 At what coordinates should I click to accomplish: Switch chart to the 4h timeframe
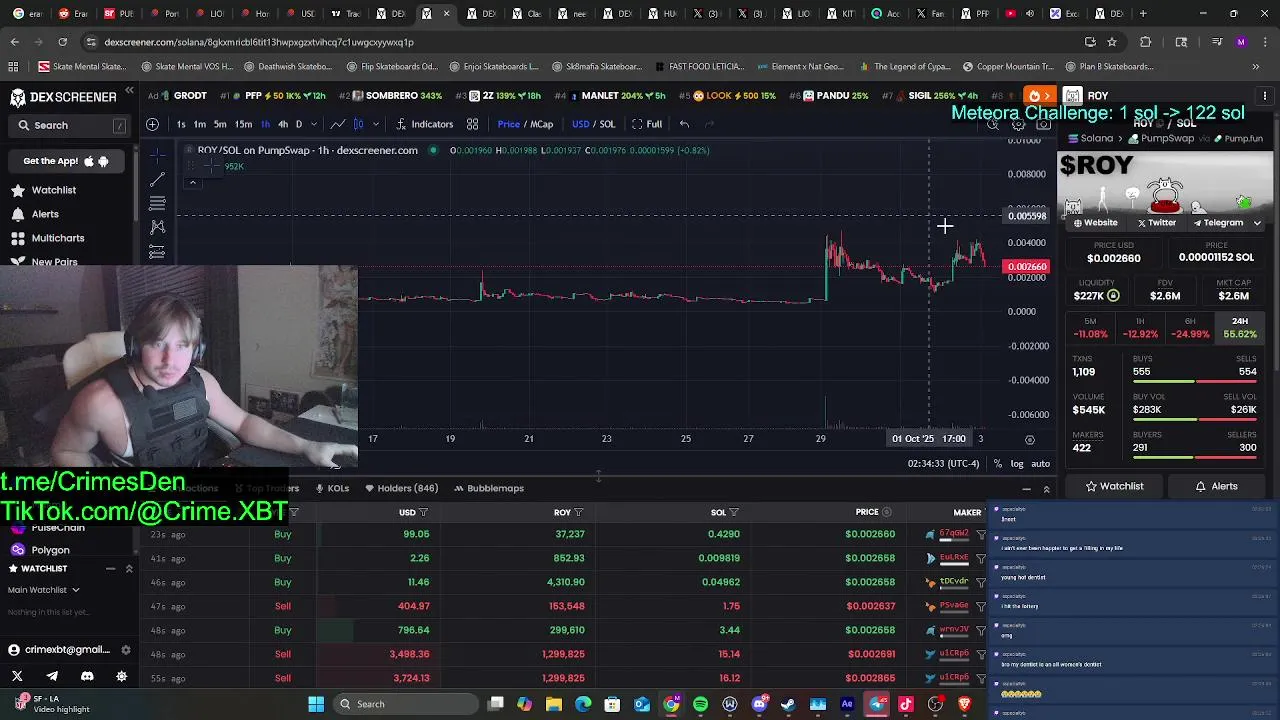tap(283, 124)
